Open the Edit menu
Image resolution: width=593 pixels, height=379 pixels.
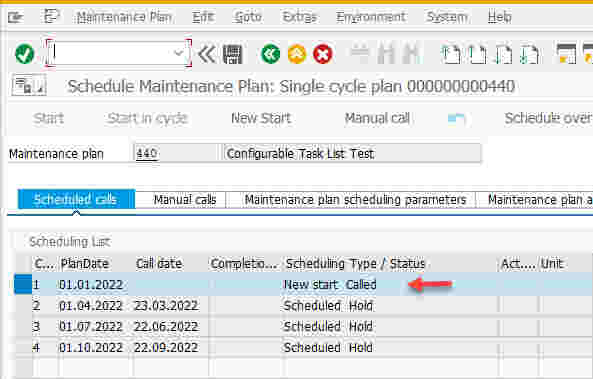203,17
